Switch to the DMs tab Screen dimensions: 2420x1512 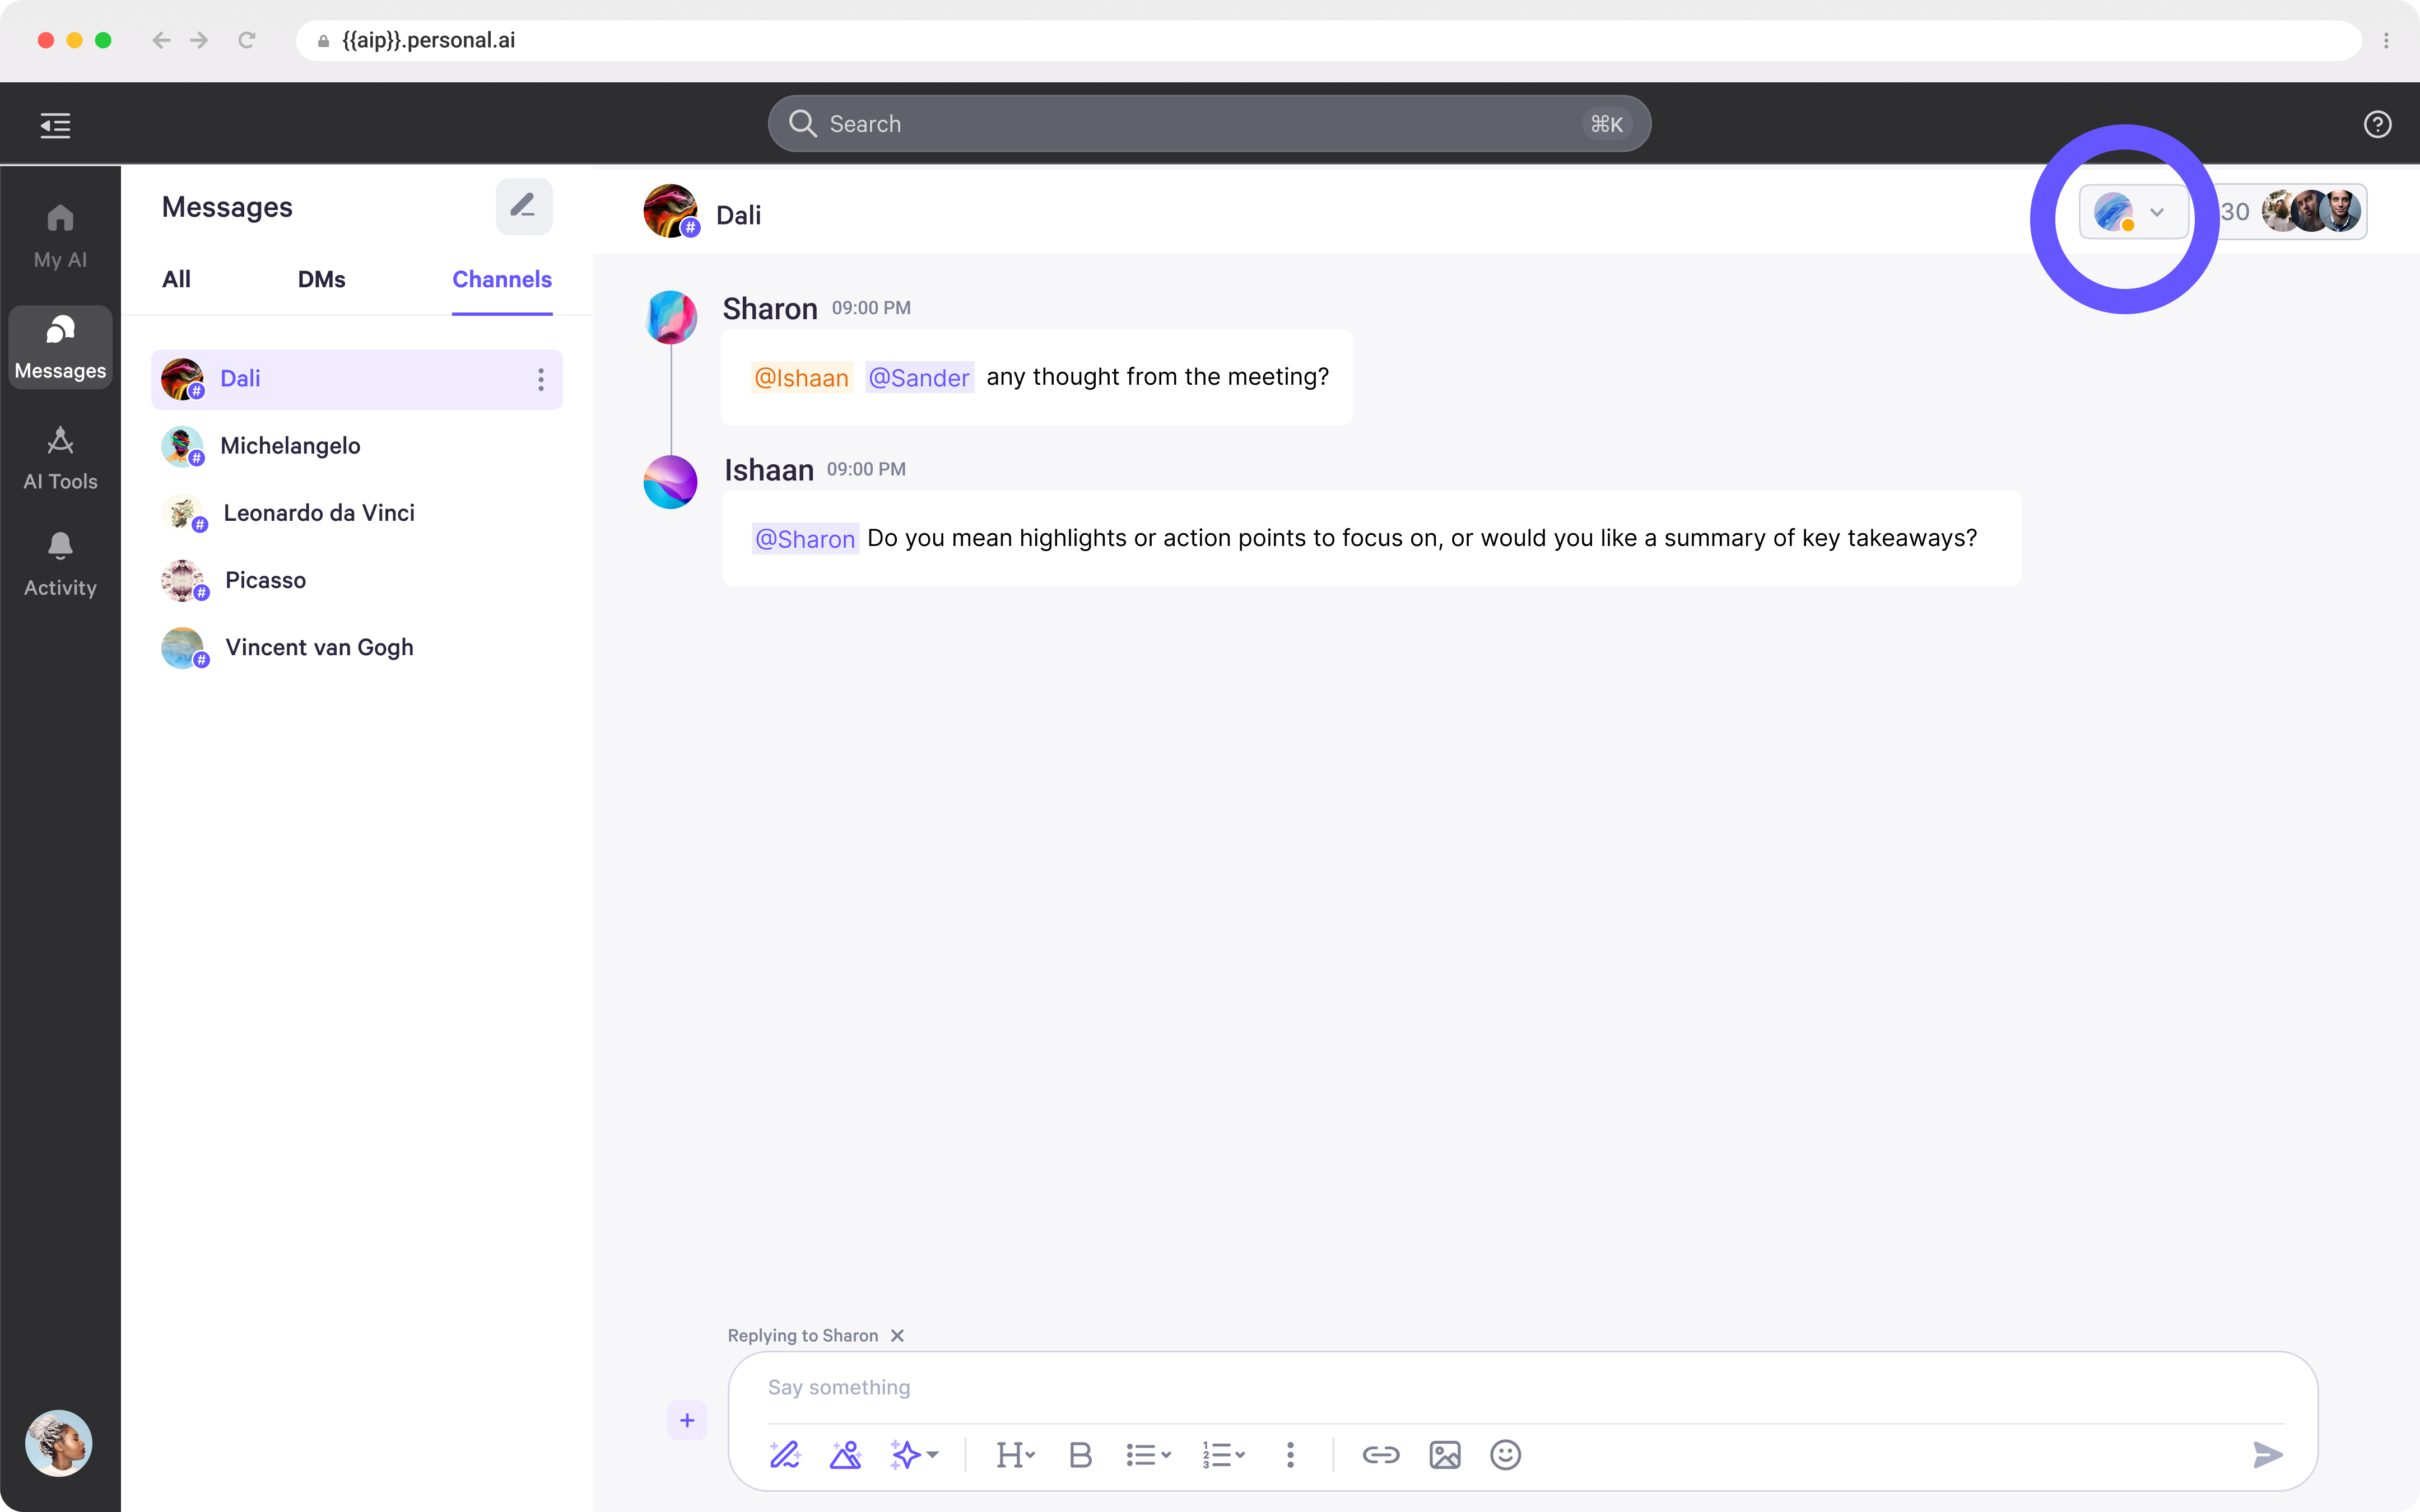click(x=321, y=279)
